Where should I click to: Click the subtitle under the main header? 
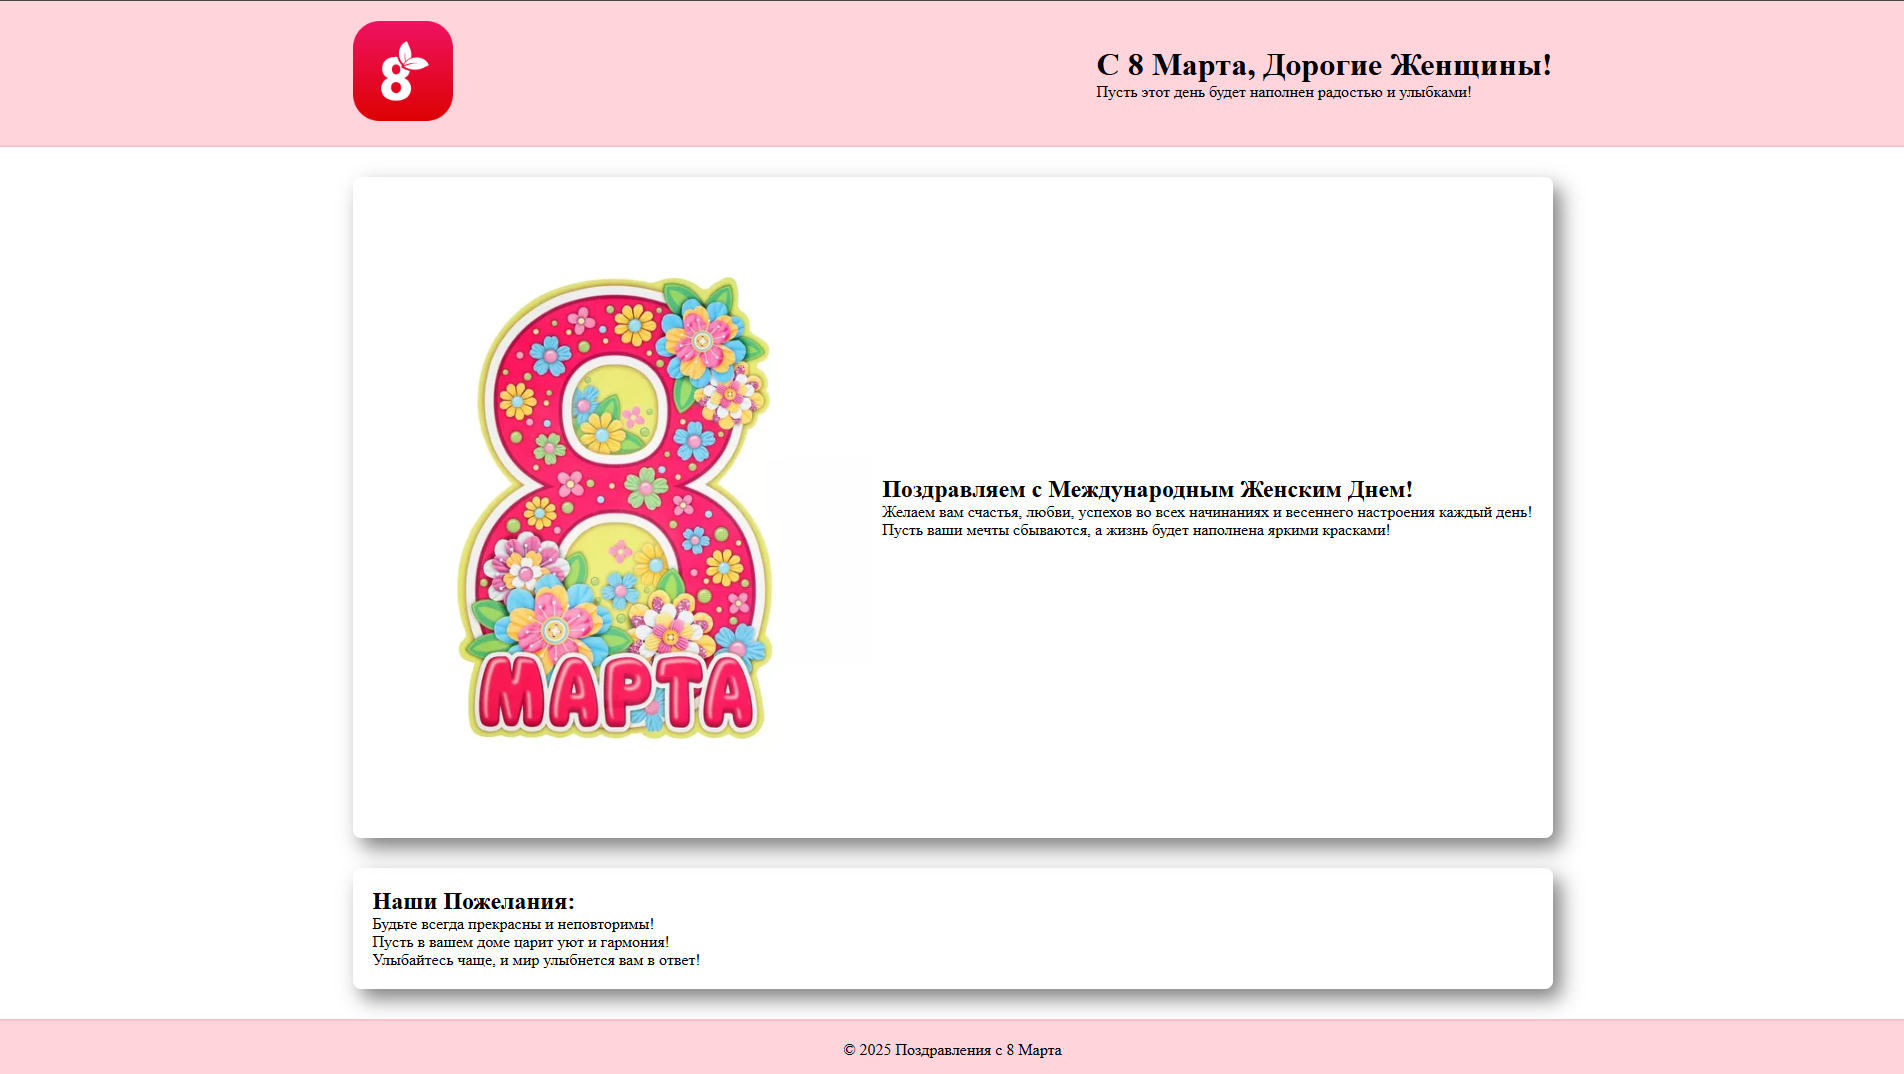[x=1283, y=91]
